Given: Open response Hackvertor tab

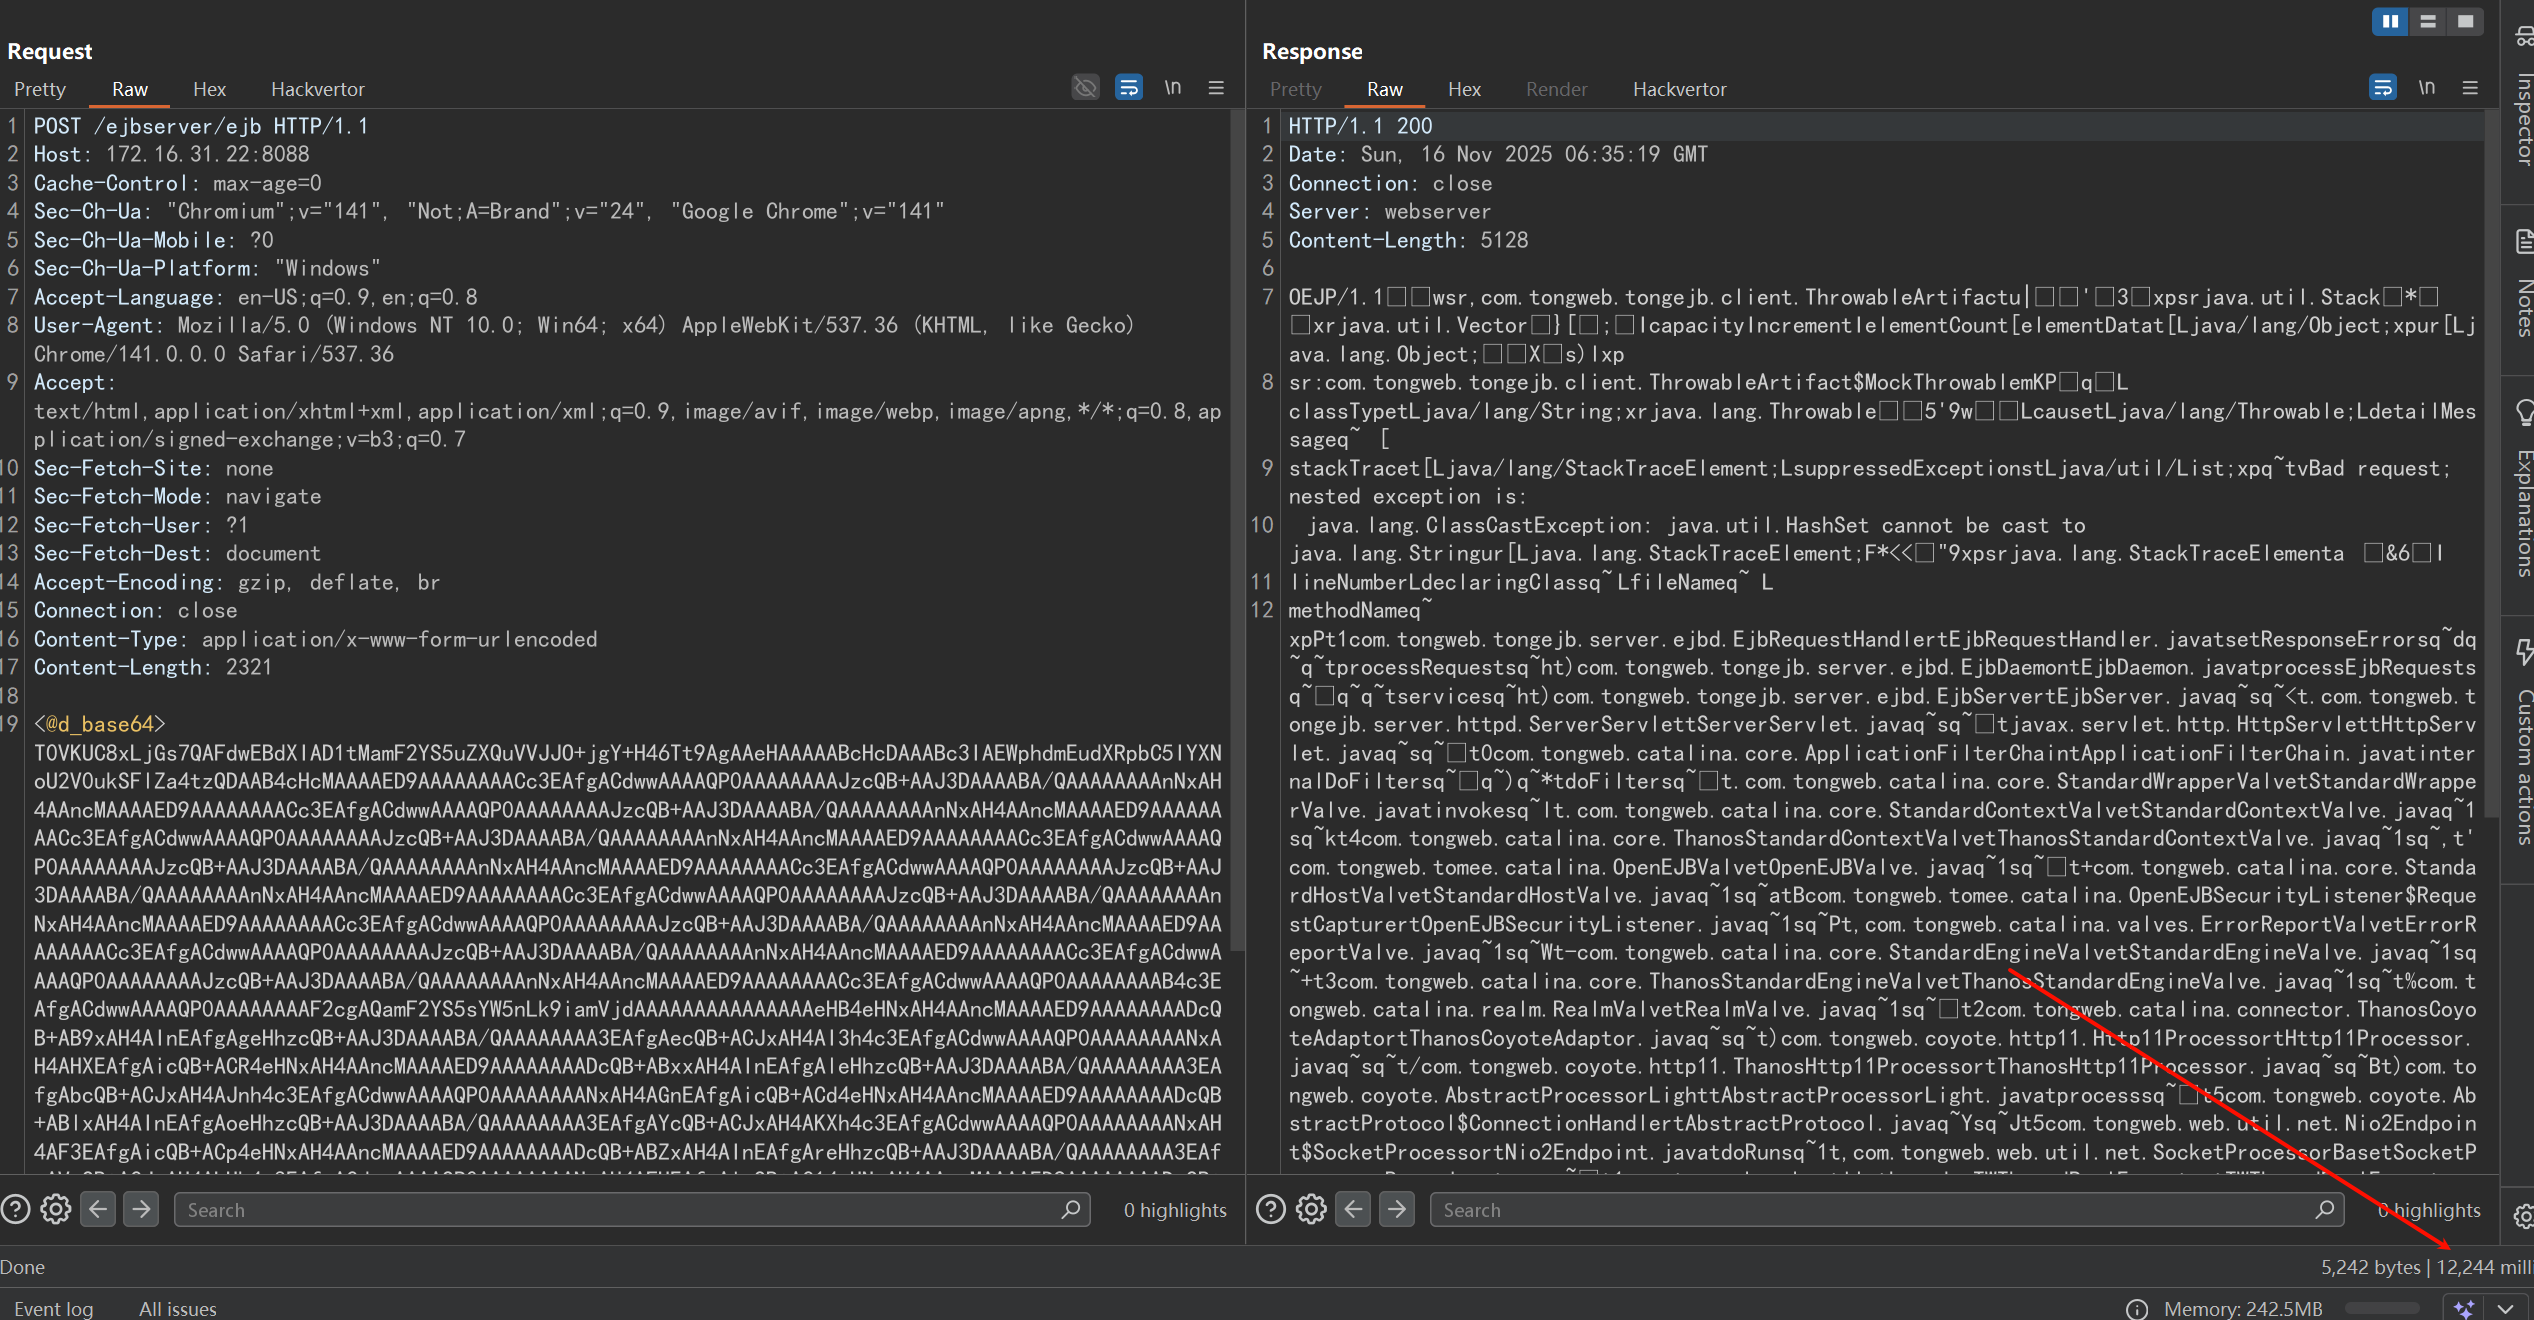Looking at the screenshot, I should coord(1679,89).
